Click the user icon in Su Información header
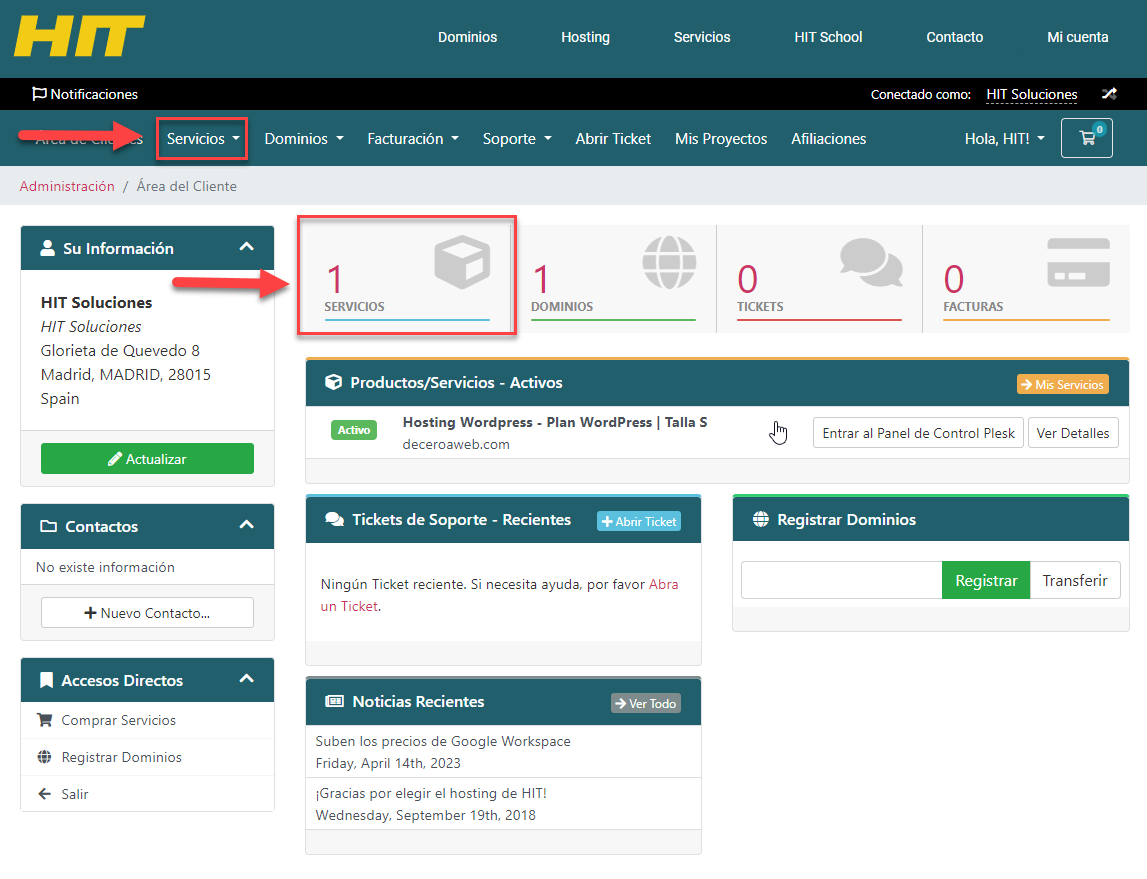Viewport: 1147px width, 879px height. point(48,248)
